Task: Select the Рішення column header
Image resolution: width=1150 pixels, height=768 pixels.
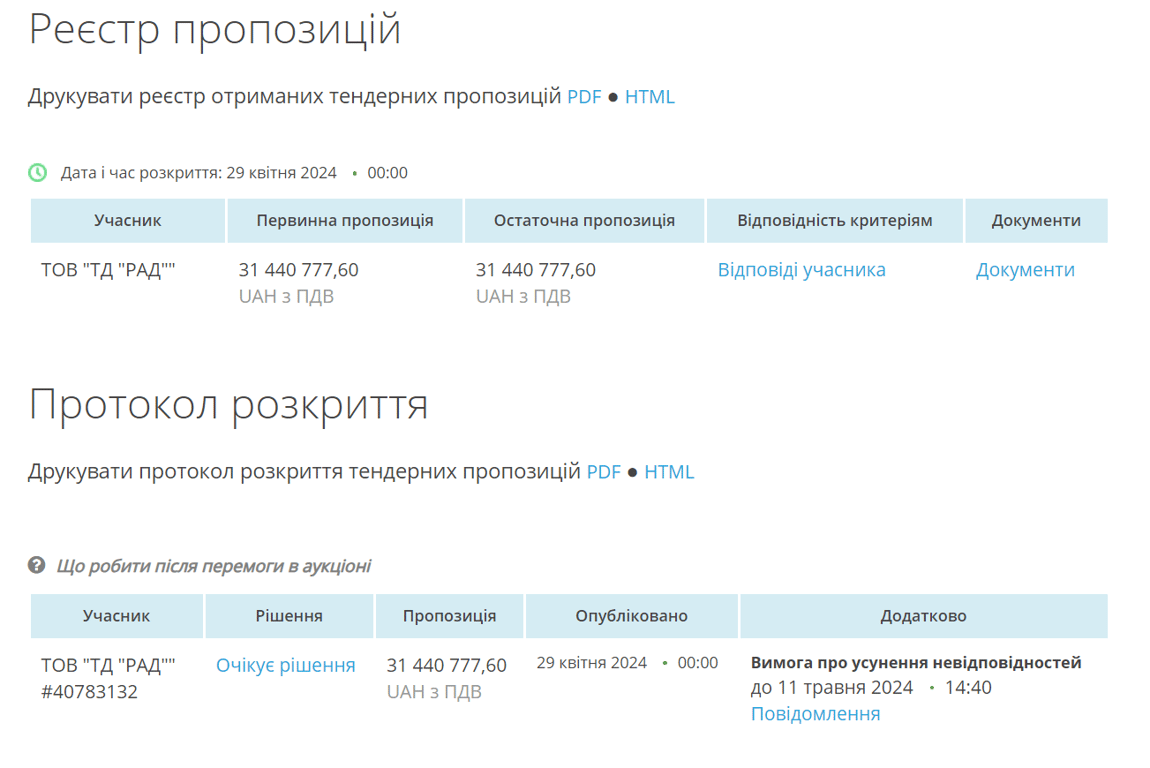Action: [288, 616]
